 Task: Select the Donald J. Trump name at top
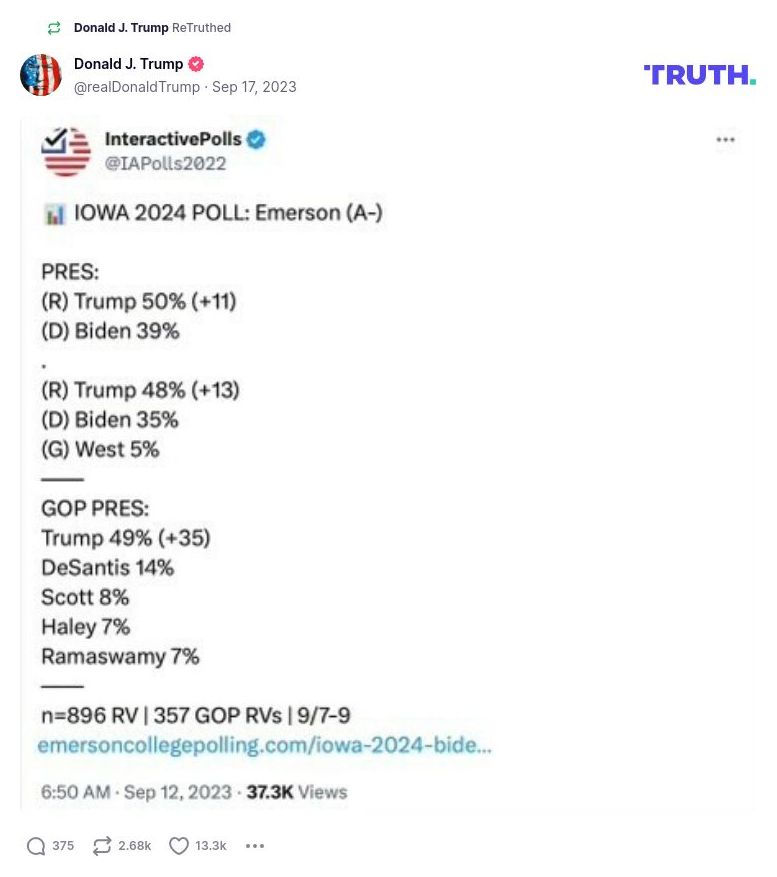129,63
